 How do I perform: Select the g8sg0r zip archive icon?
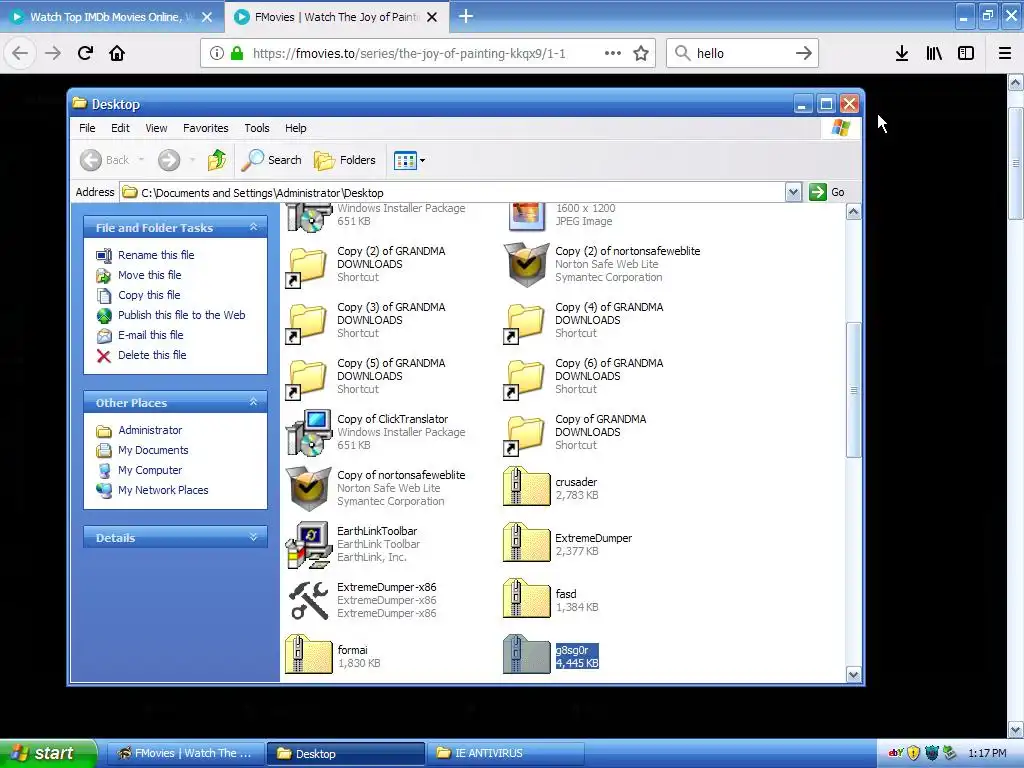coord(526,654)
